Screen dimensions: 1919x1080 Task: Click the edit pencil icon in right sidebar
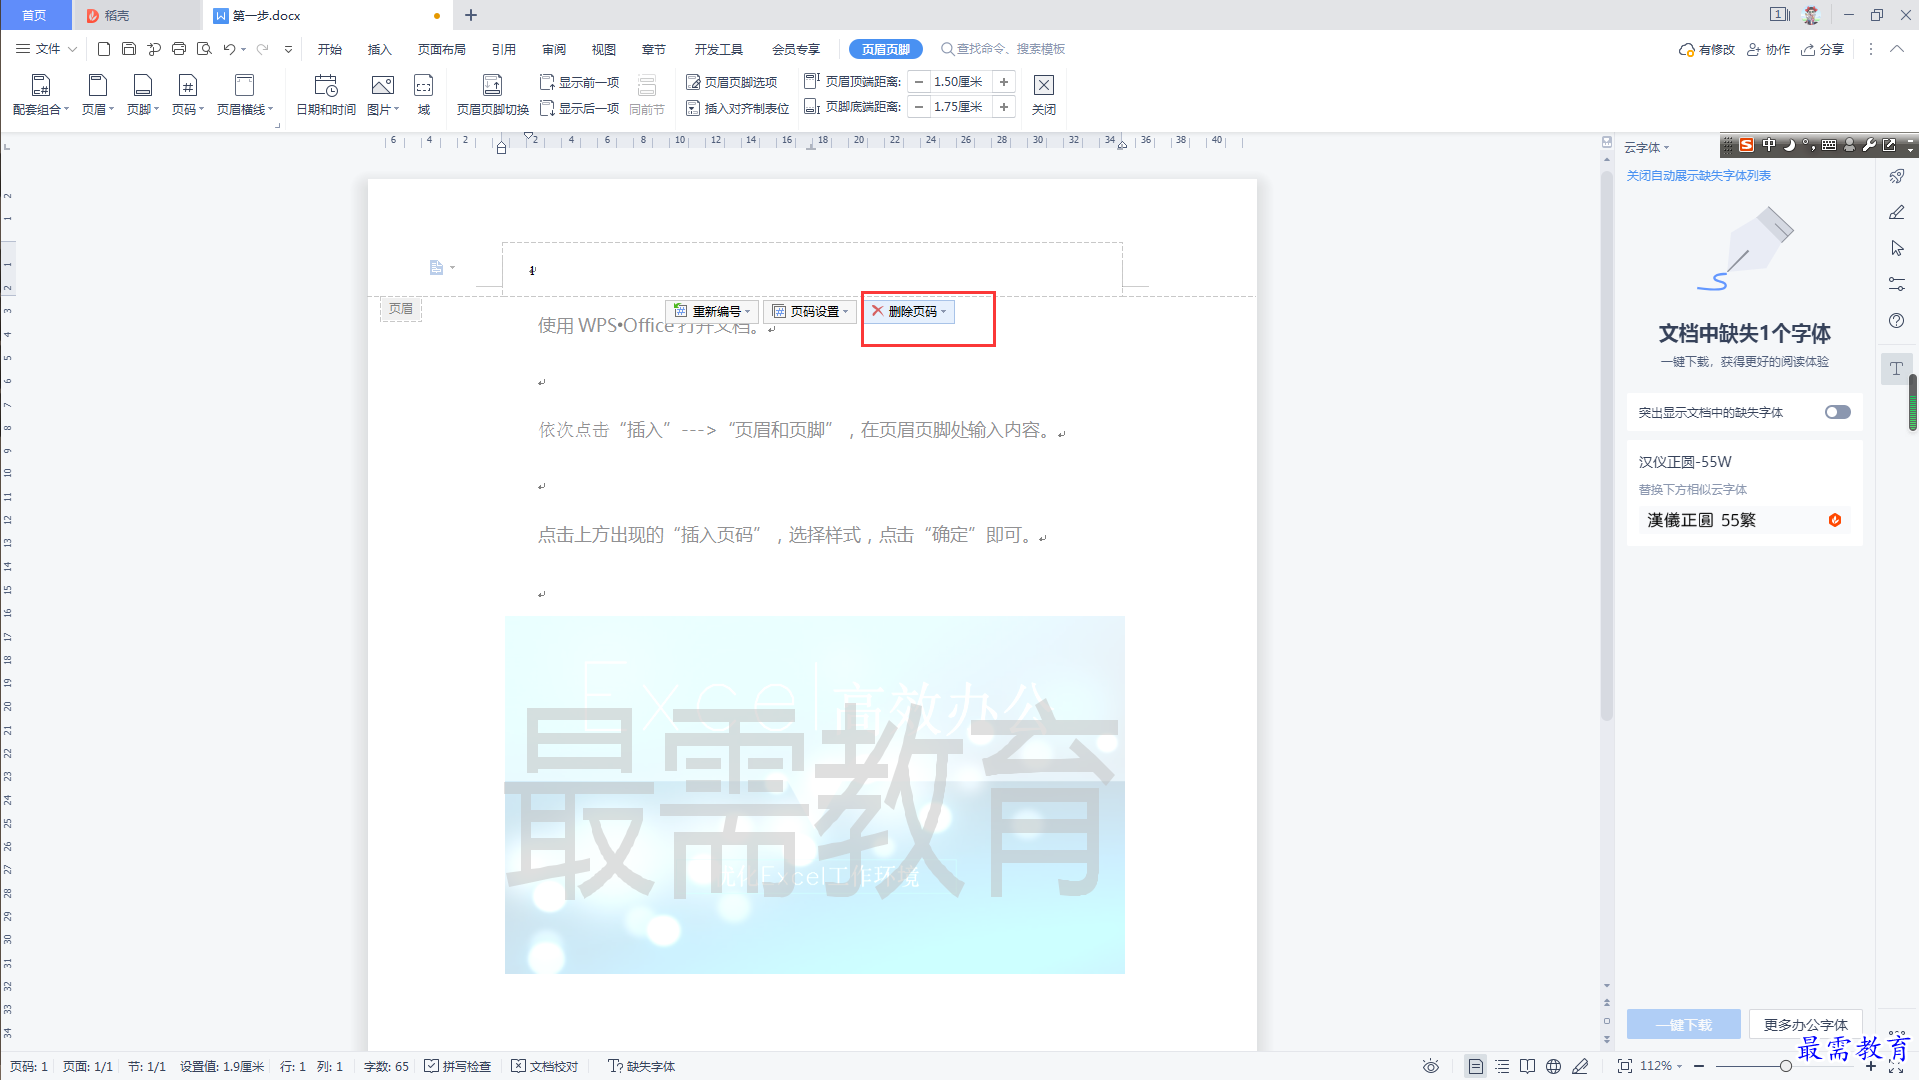1897,212
